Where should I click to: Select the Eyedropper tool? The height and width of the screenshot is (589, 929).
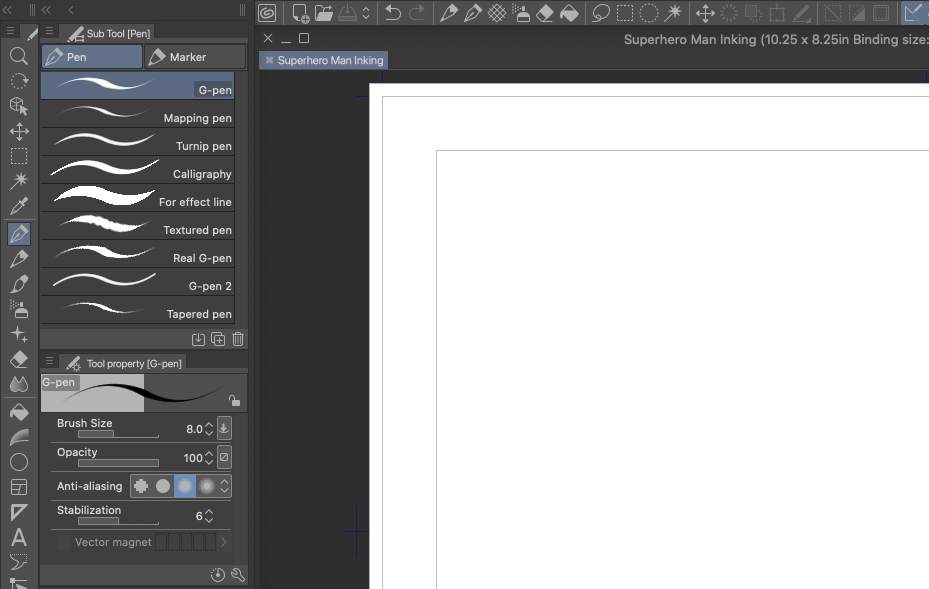coord(19,207)
